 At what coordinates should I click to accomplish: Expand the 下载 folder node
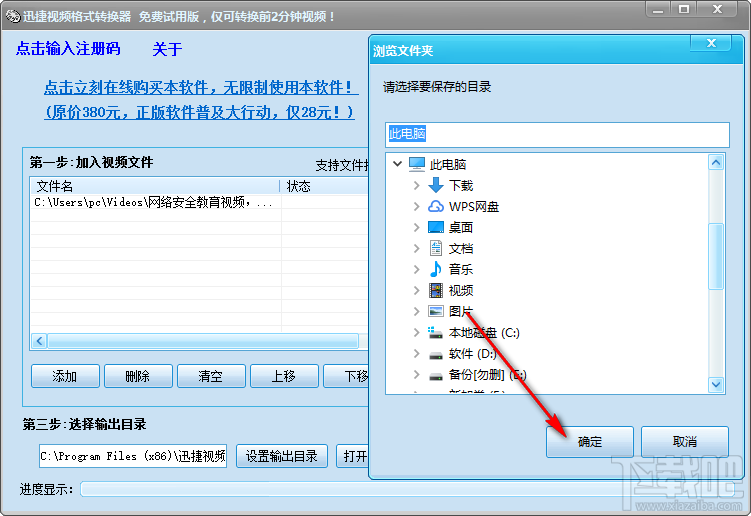click(416, 185)
